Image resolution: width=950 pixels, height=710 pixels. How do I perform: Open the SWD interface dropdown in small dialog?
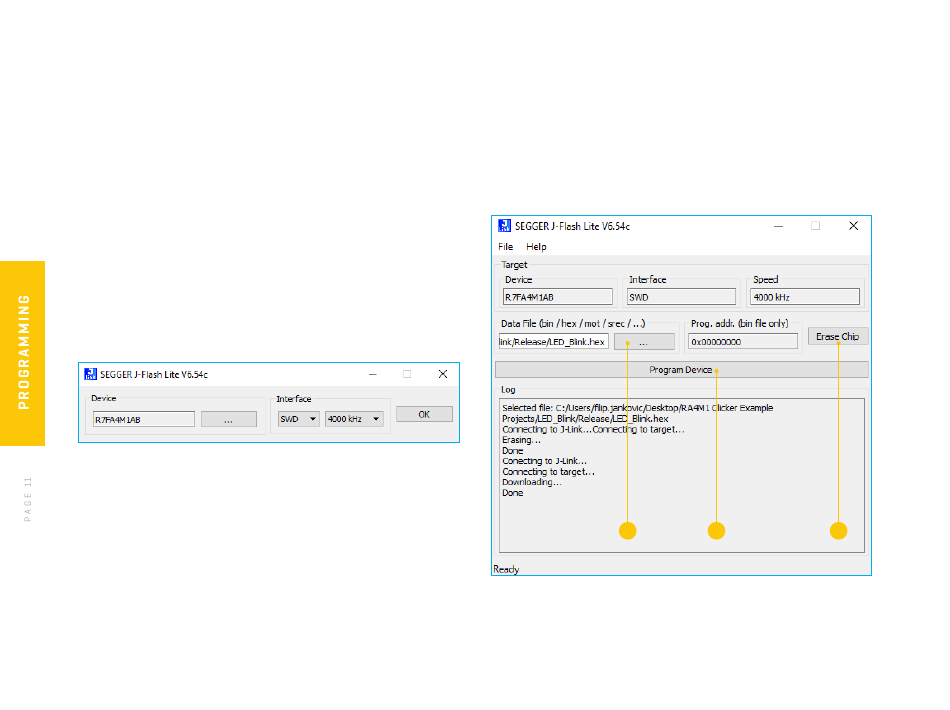[298, 419]
